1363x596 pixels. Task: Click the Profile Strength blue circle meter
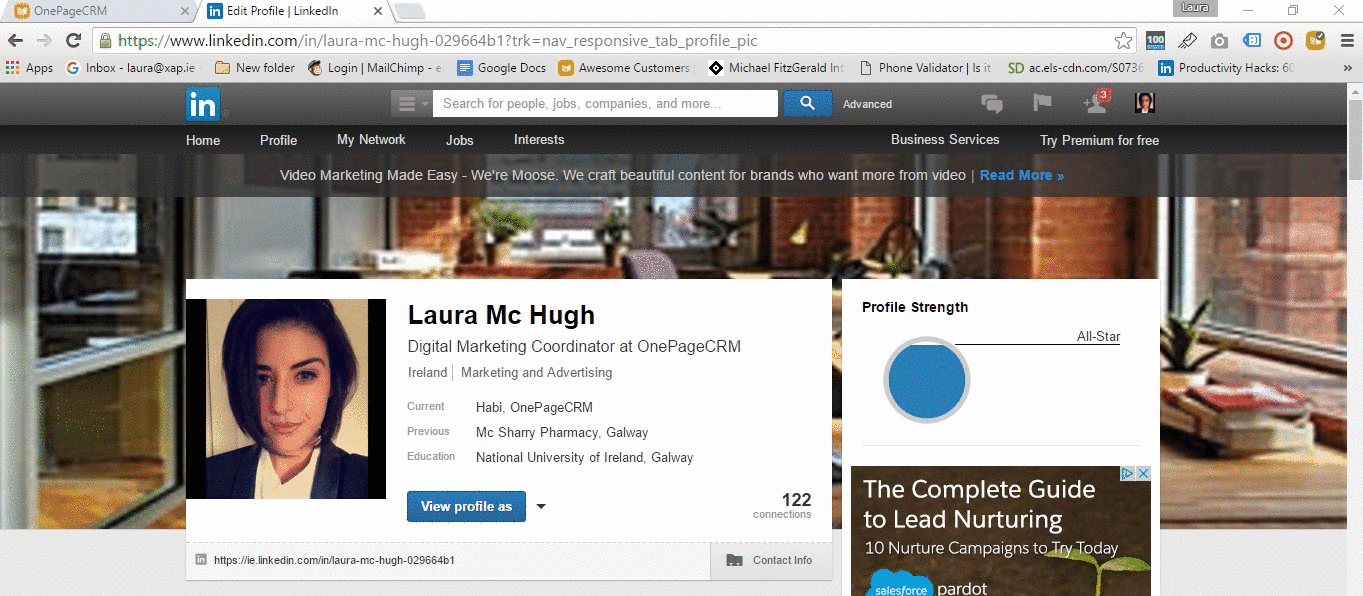pyautogui.click(x=927, y=380)
